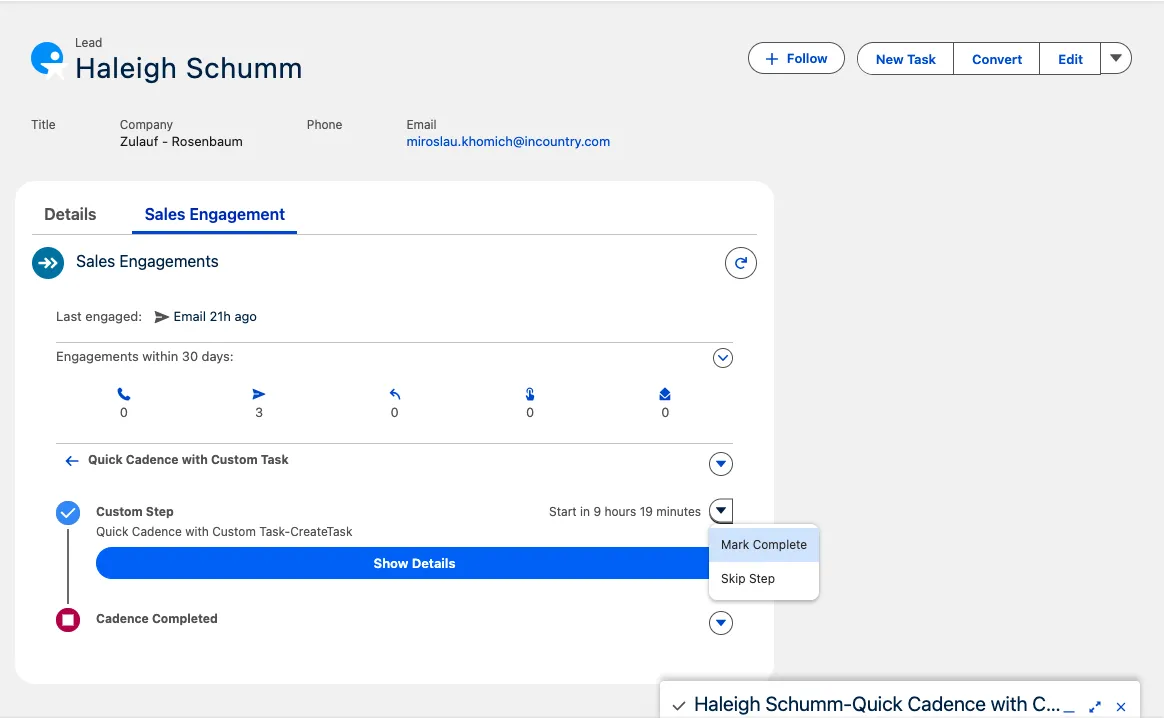
Task: Click the Custom Step checkmark circle
Action: pos(68,513)
